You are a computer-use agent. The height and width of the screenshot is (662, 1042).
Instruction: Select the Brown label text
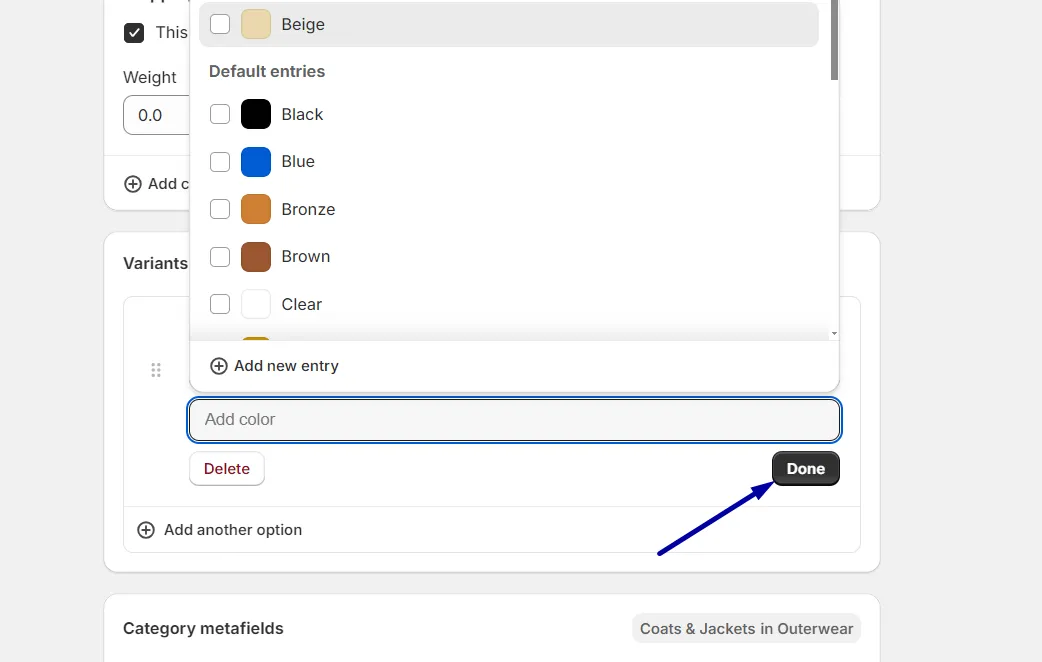point(306,257)
